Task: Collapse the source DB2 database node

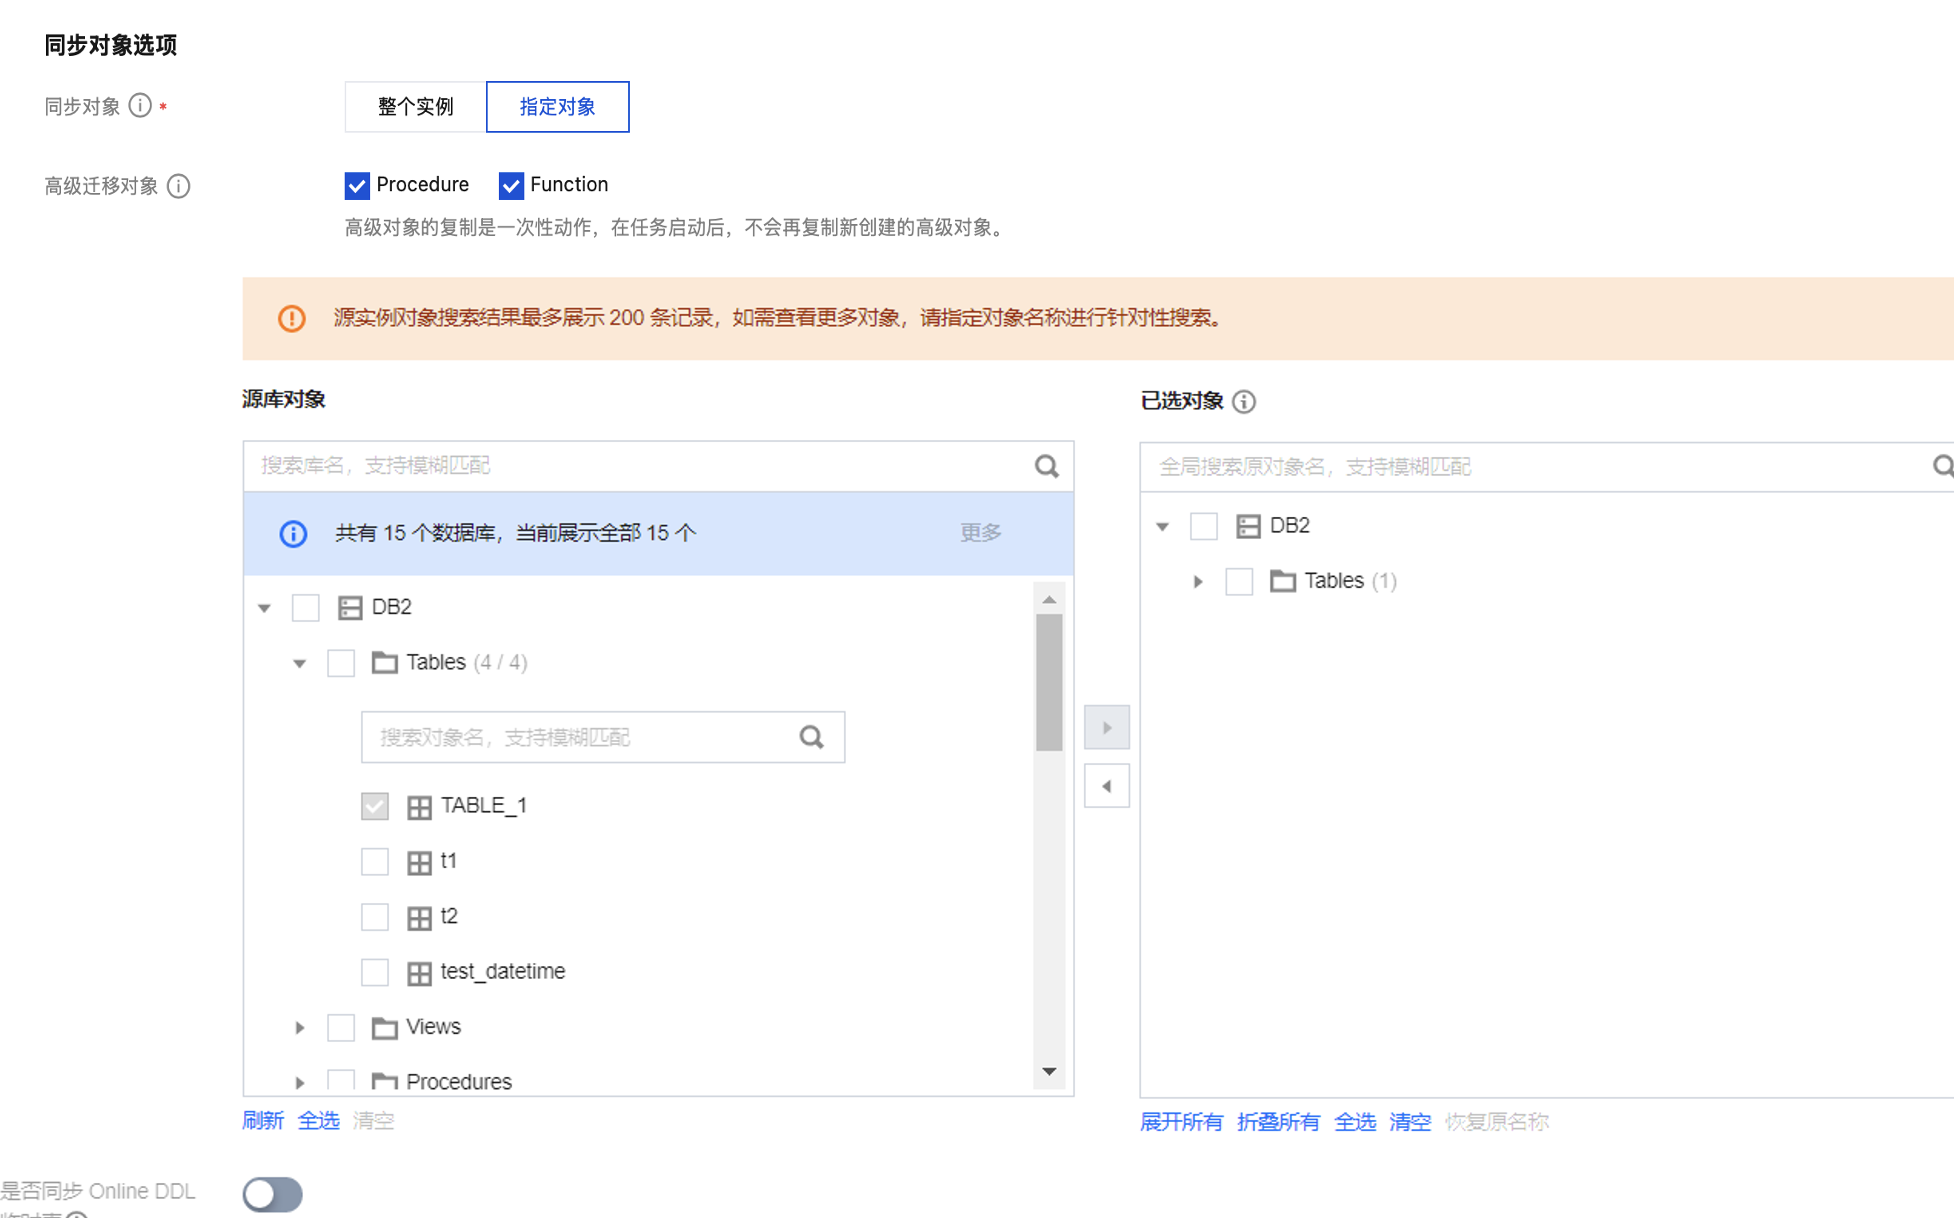Action: (264, 608)
